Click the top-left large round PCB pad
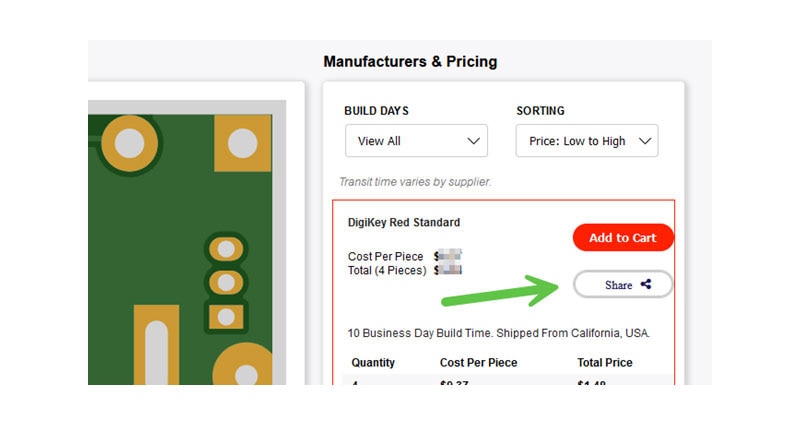This screenshot has height=425, width=800. coord(129,144)
